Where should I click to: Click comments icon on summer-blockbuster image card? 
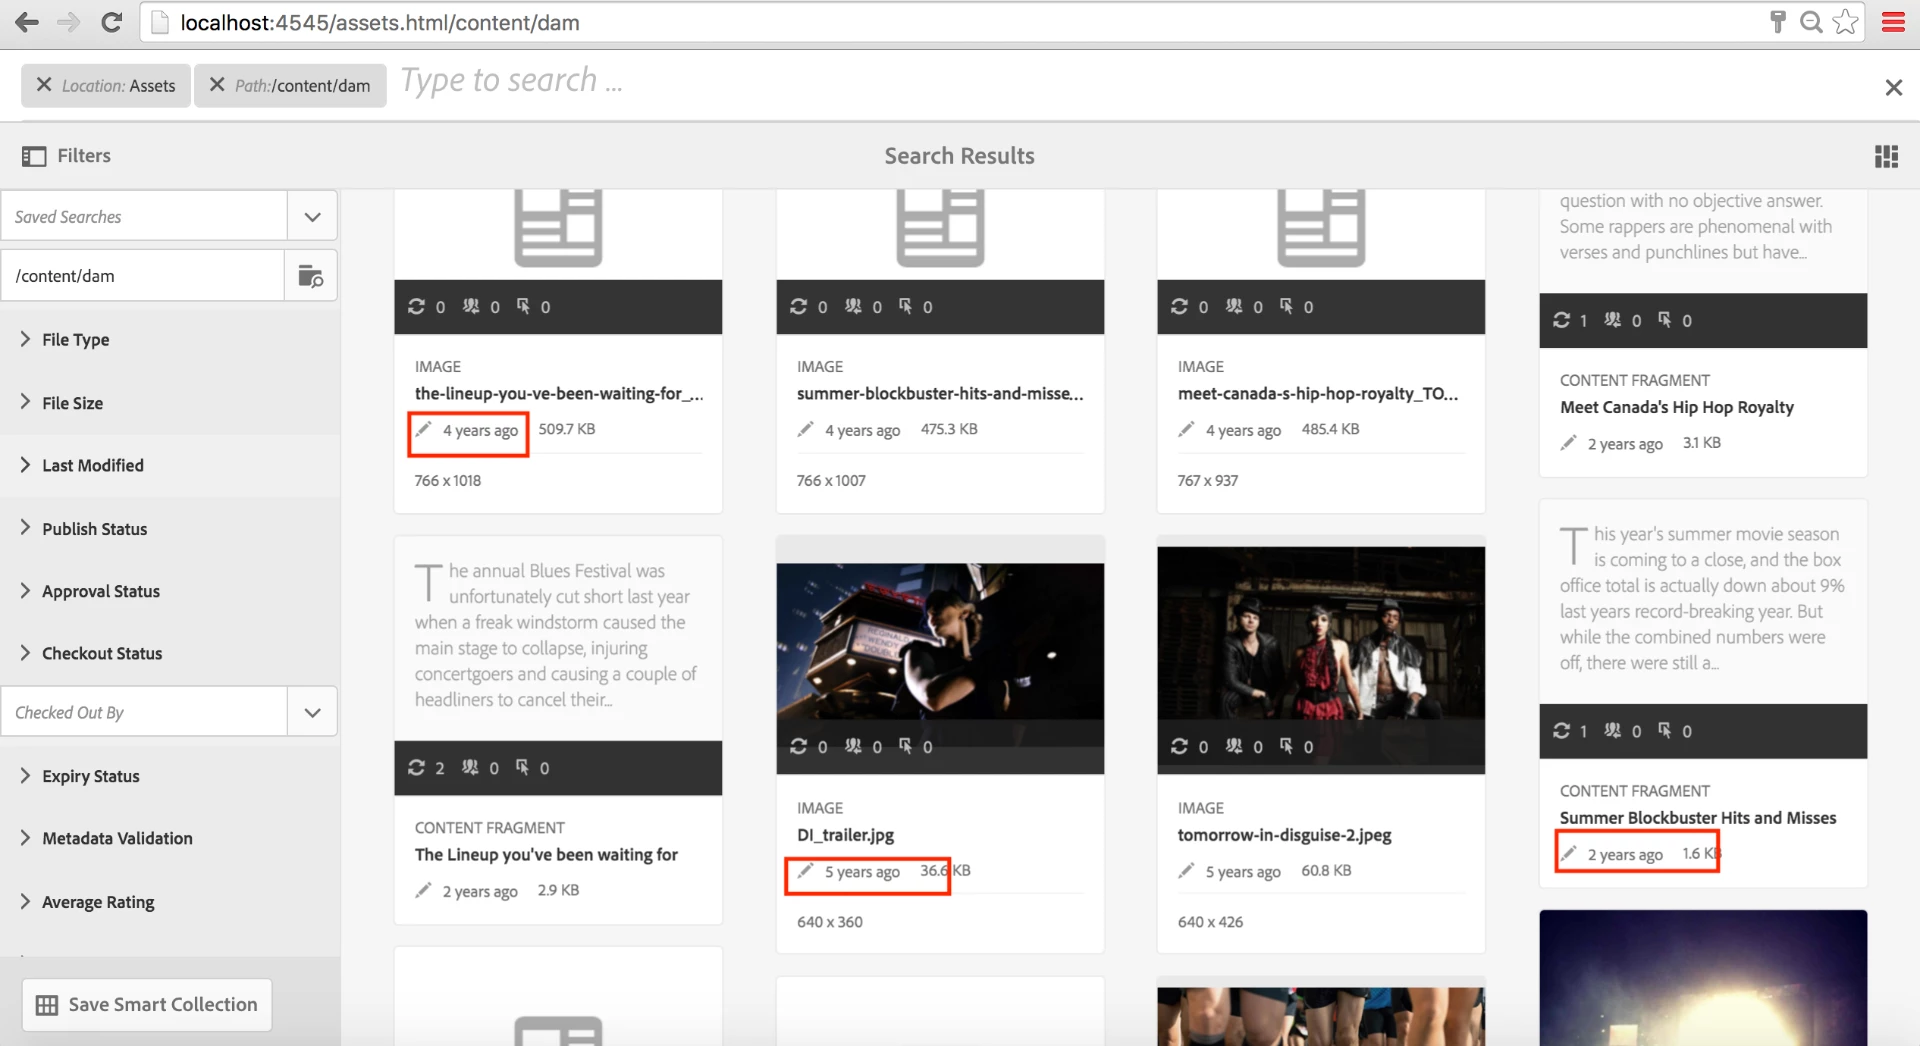click(x=853, y=307)
